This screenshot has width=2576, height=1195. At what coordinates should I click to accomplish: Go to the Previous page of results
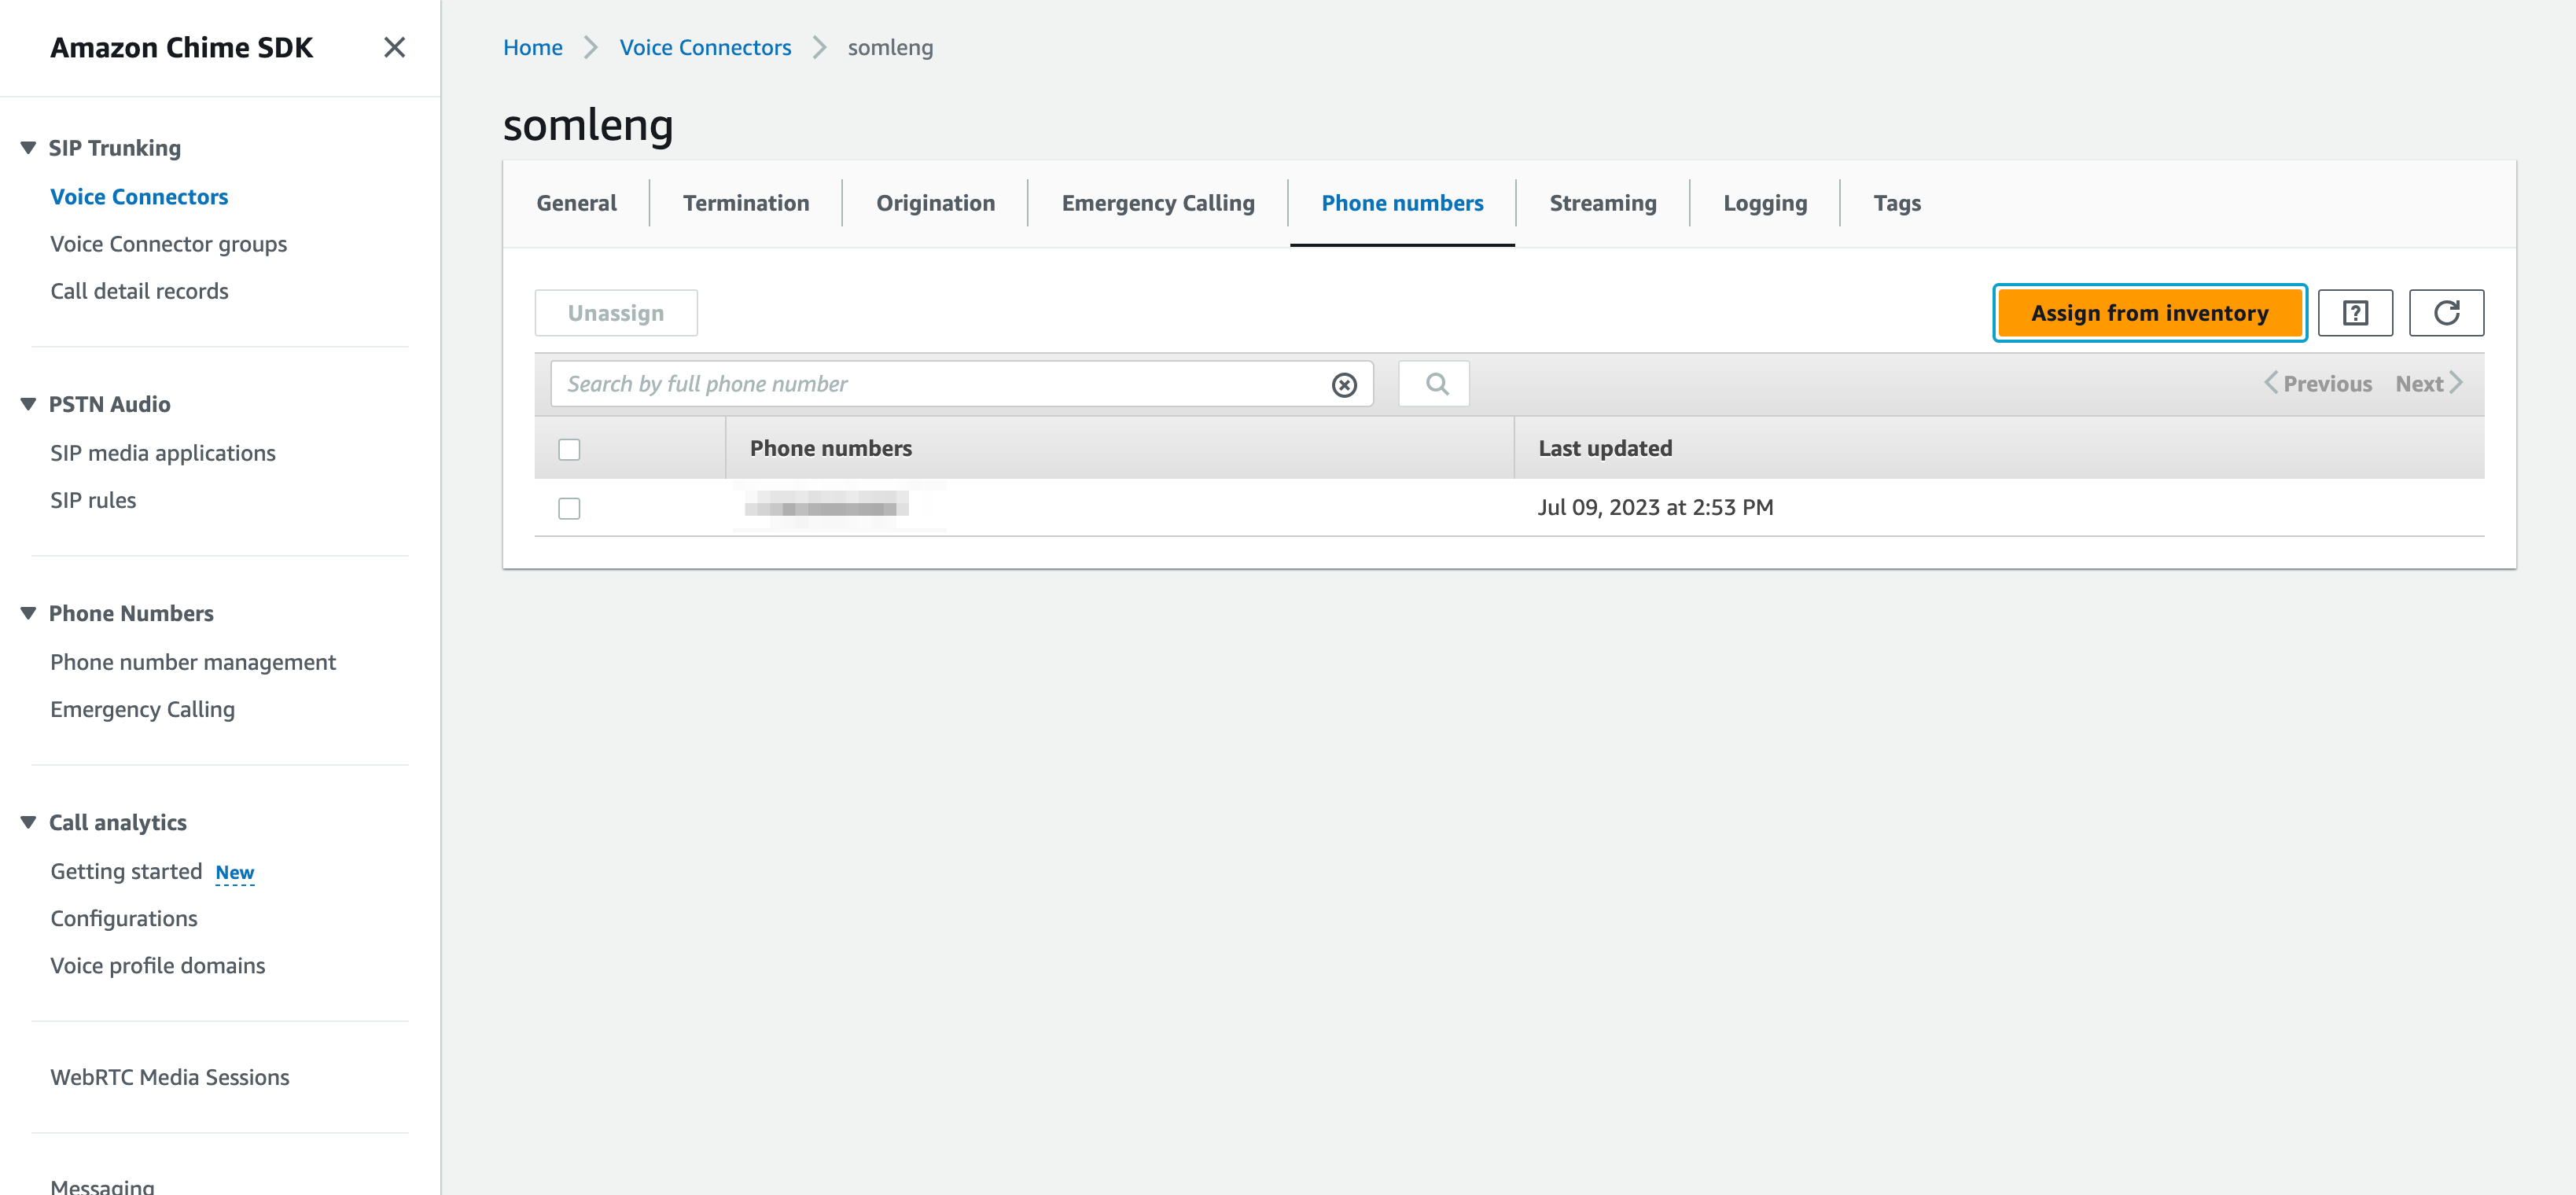pyautogui.click(x=2317, y=384)
